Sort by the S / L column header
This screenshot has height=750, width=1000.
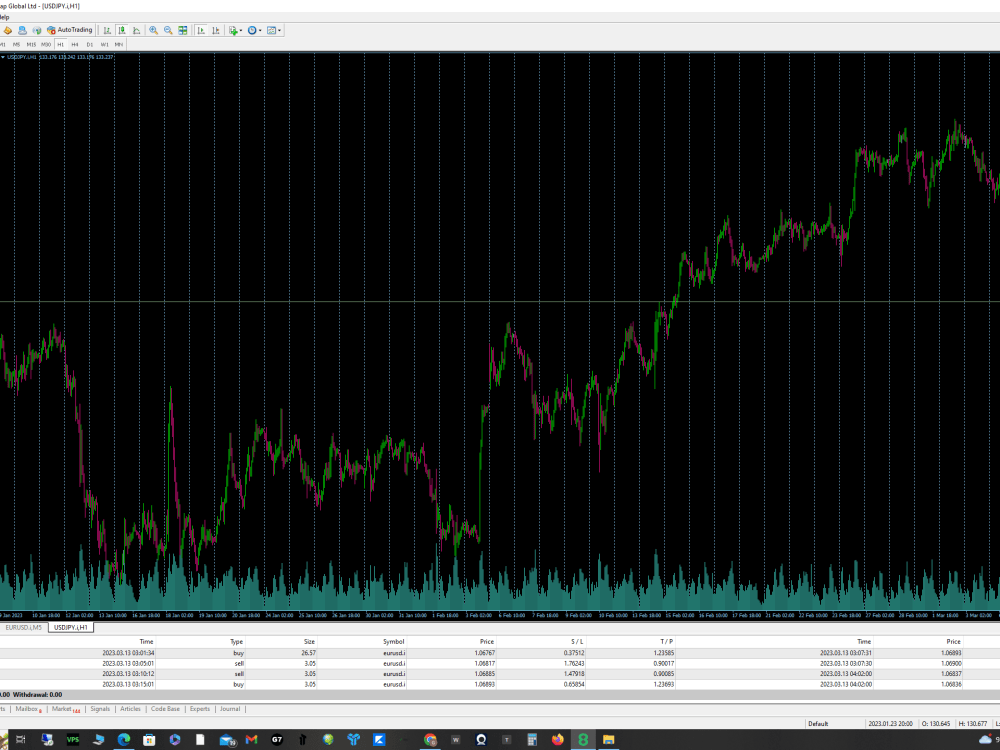point(577,642)
